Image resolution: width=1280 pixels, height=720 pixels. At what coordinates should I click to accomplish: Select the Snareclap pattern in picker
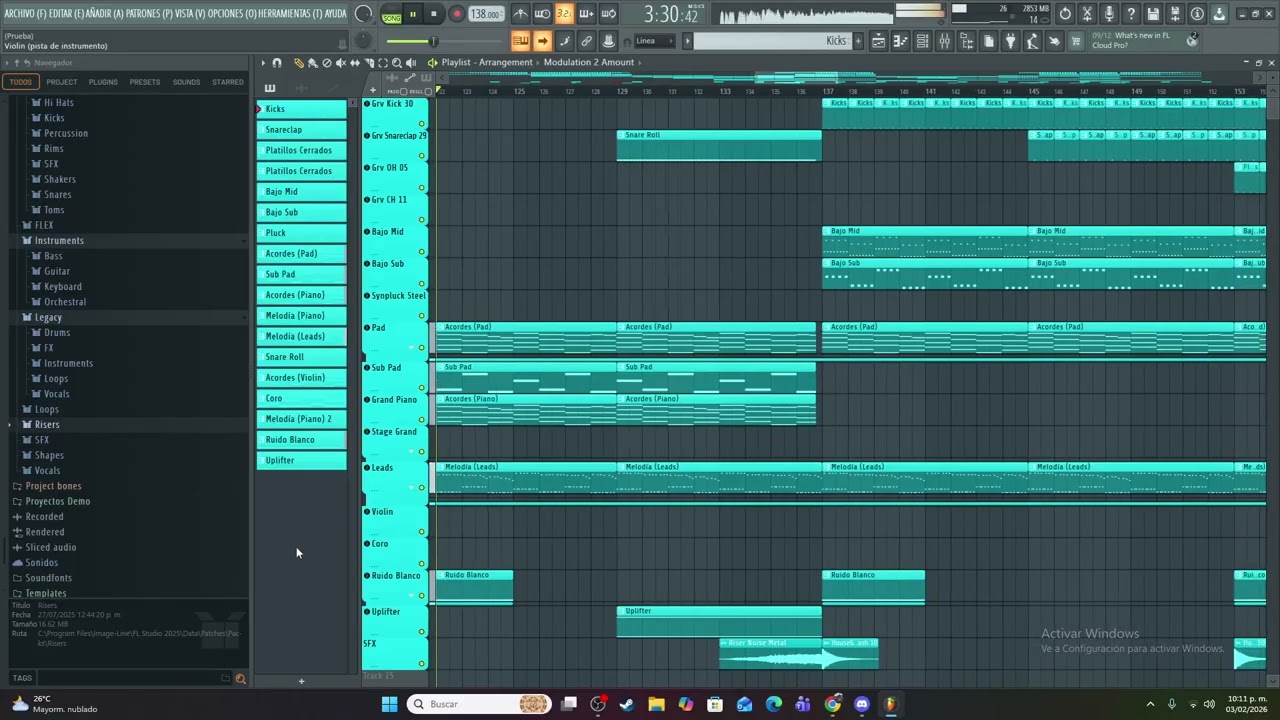click(301, 130)
